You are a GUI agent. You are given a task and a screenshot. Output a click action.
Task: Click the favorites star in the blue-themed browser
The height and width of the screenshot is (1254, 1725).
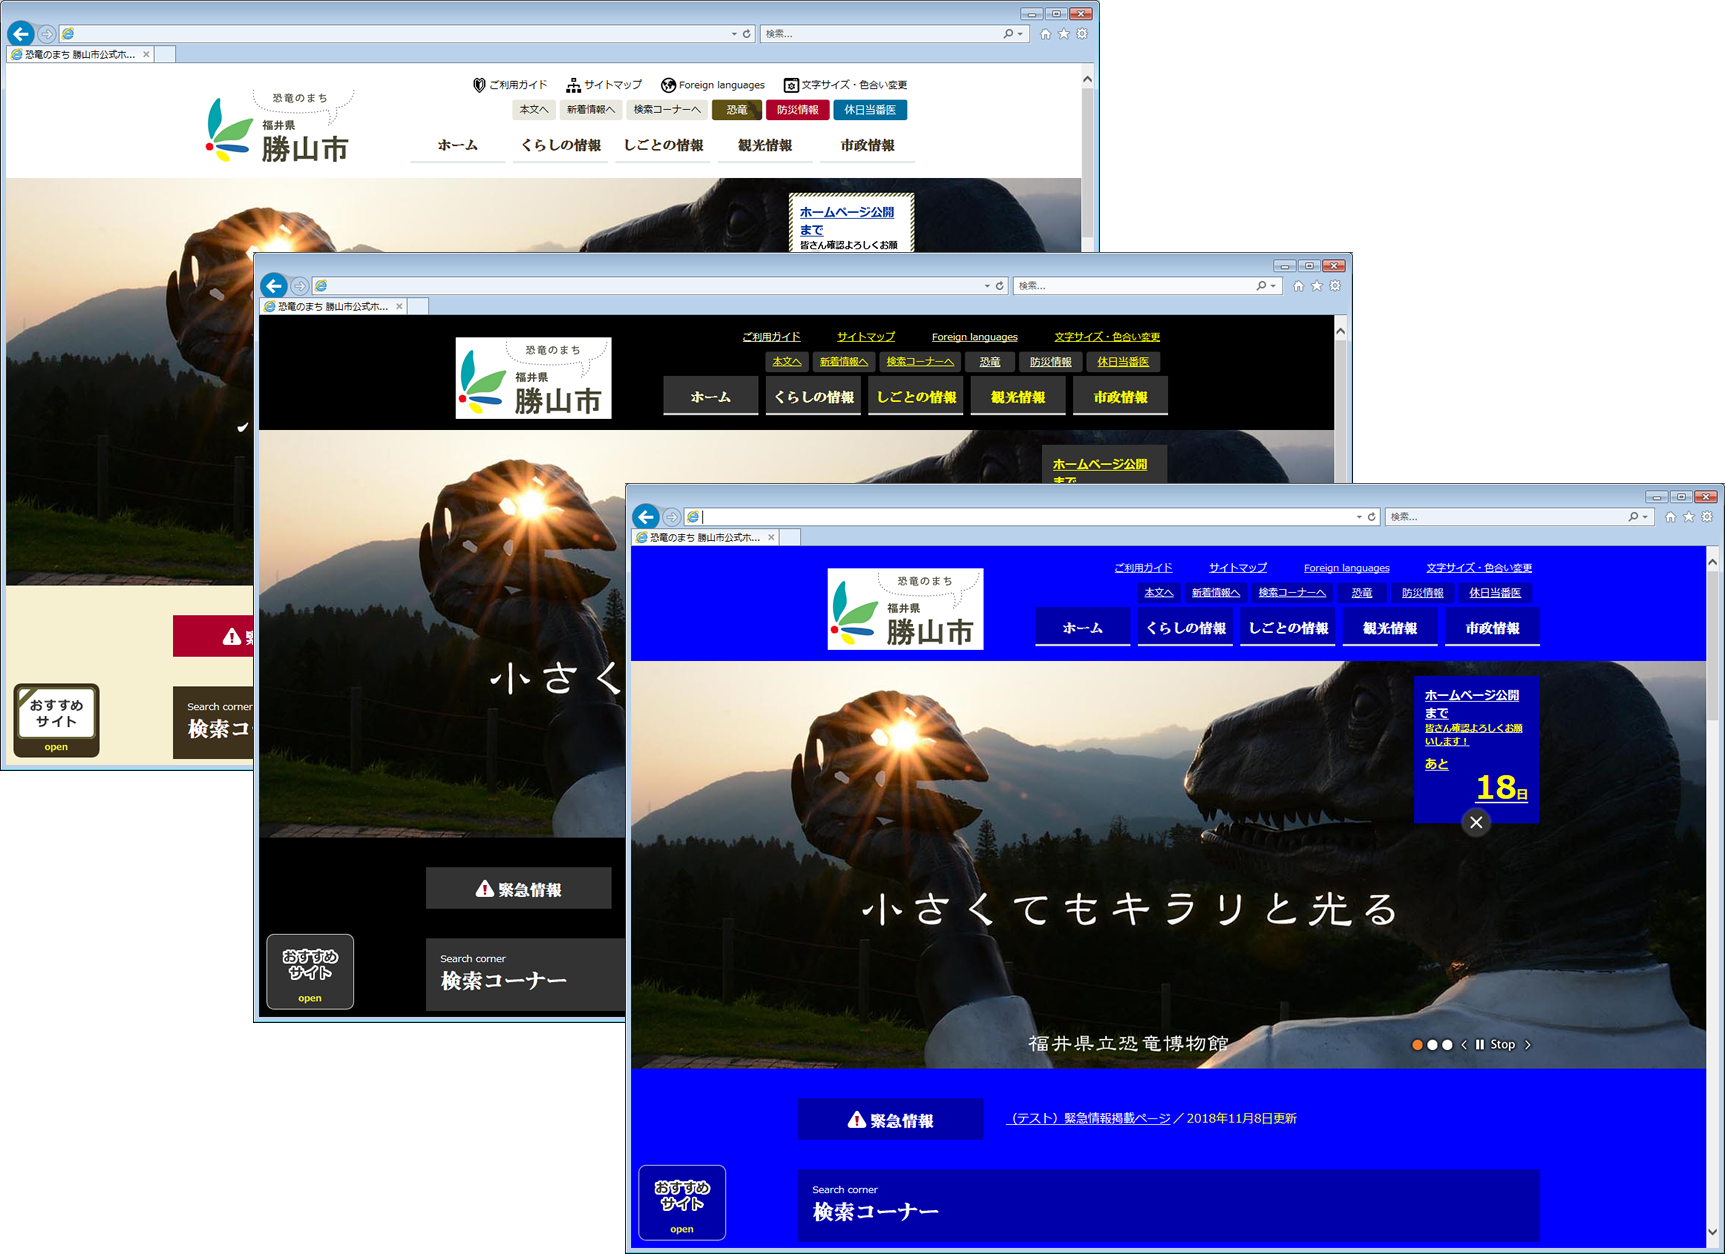(1689, 517)
